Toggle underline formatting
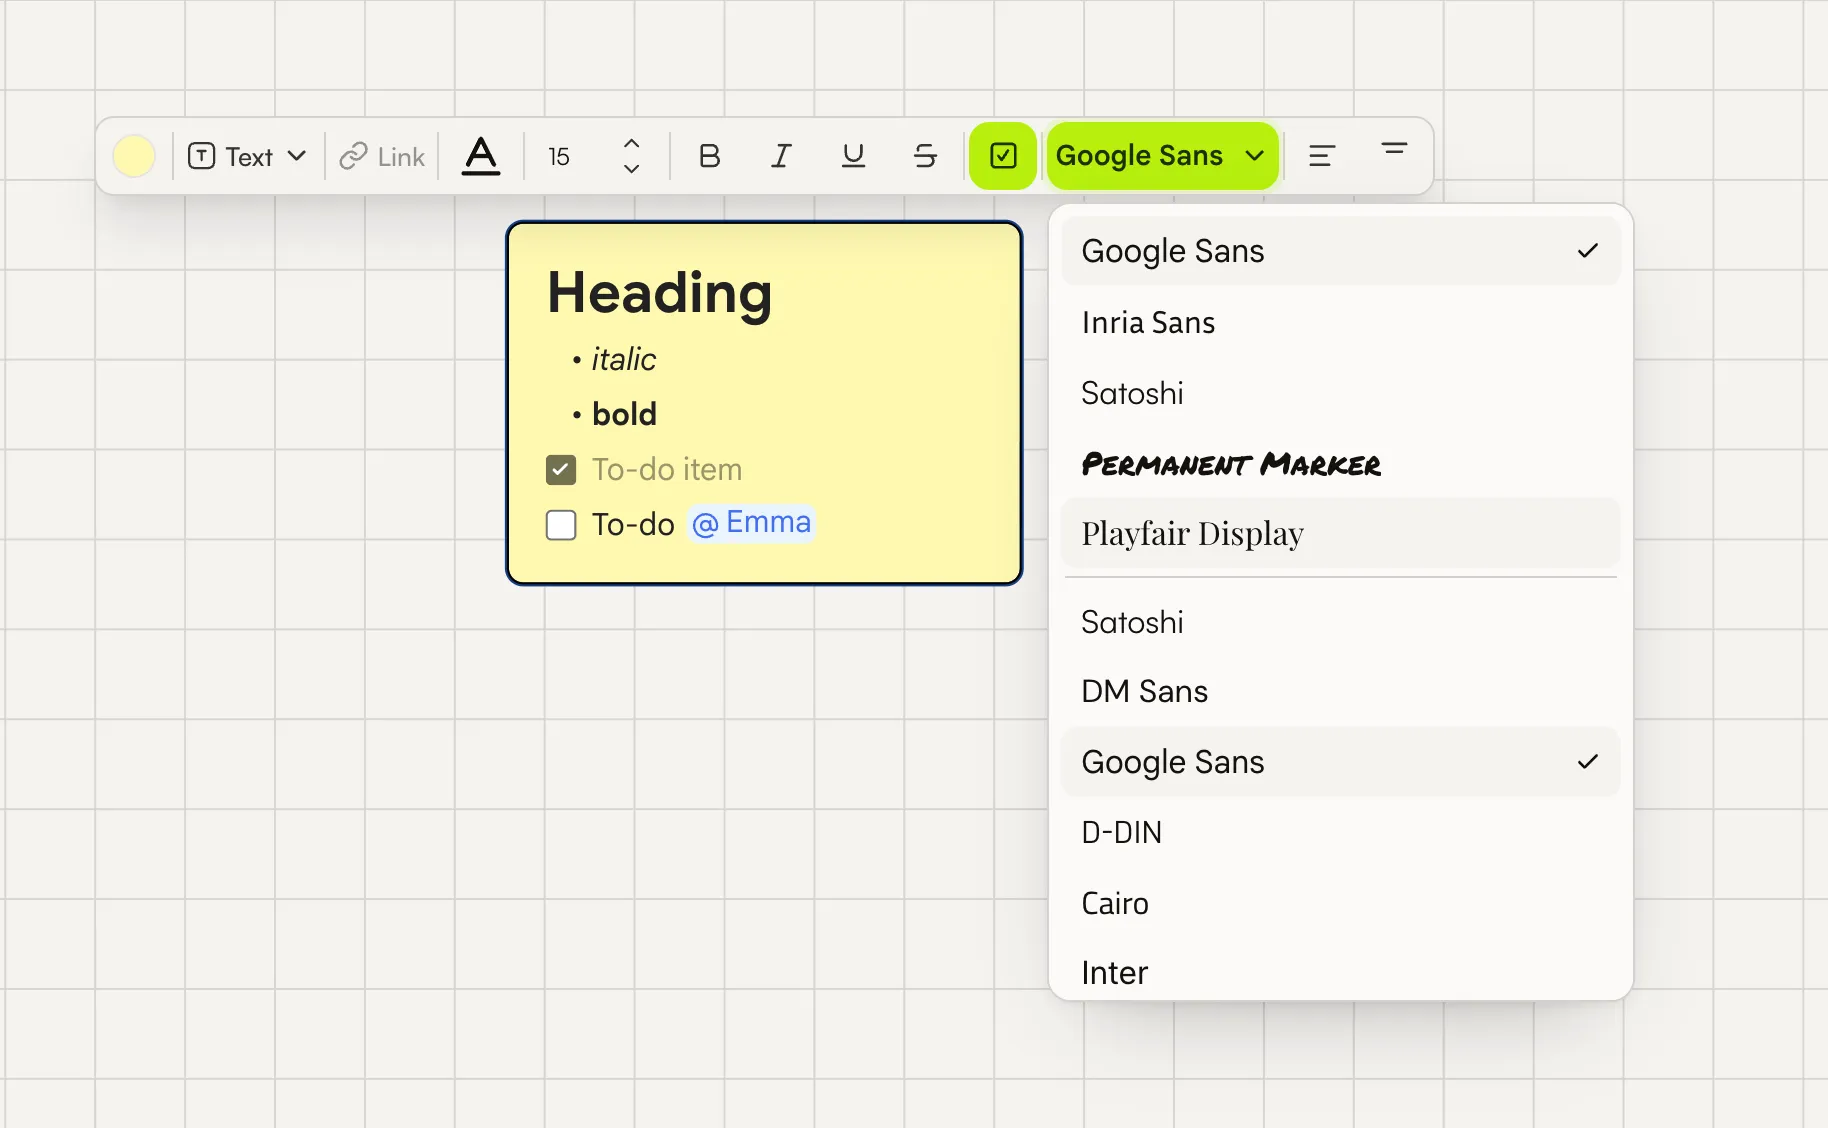The width and height of the screenshot is (1828, 1128). click(853, 156)
